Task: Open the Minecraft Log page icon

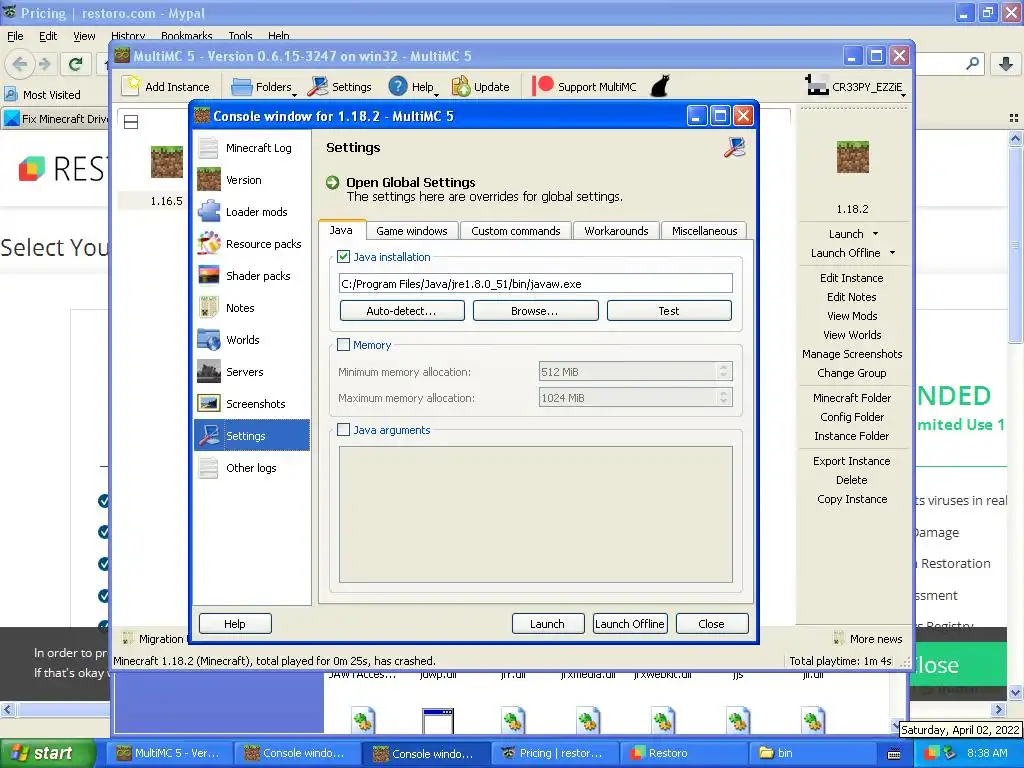Action: pyautogui.click(x=208, y=148)
